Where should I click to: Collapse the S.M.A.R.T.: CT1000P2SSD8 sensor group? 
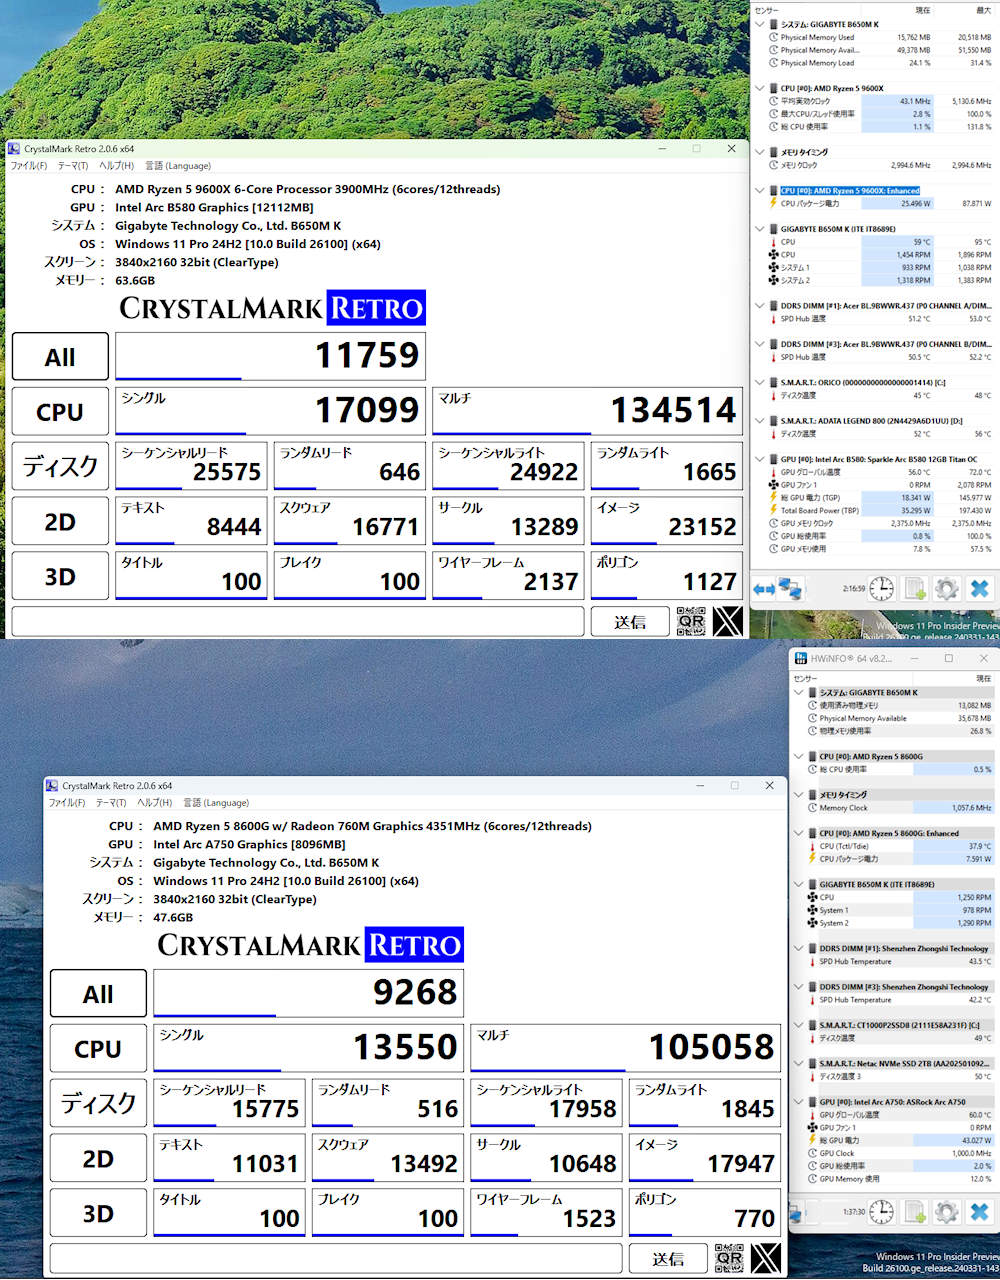pyautogui.click(x=799, y=1025)
